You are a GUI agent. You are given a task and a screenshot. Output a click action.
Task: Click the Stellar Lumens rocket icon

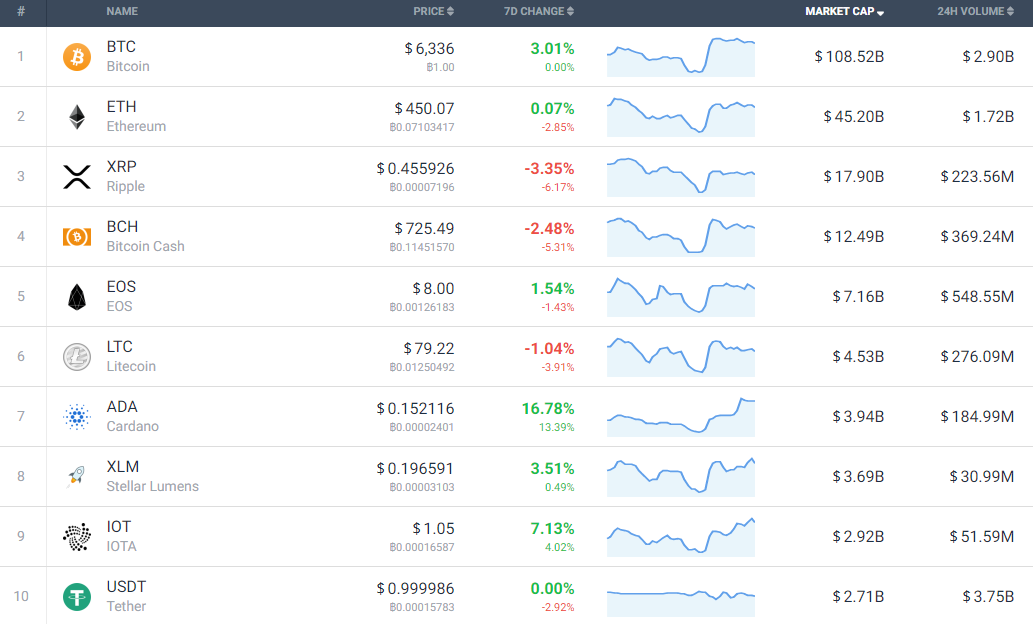[77, 476]
